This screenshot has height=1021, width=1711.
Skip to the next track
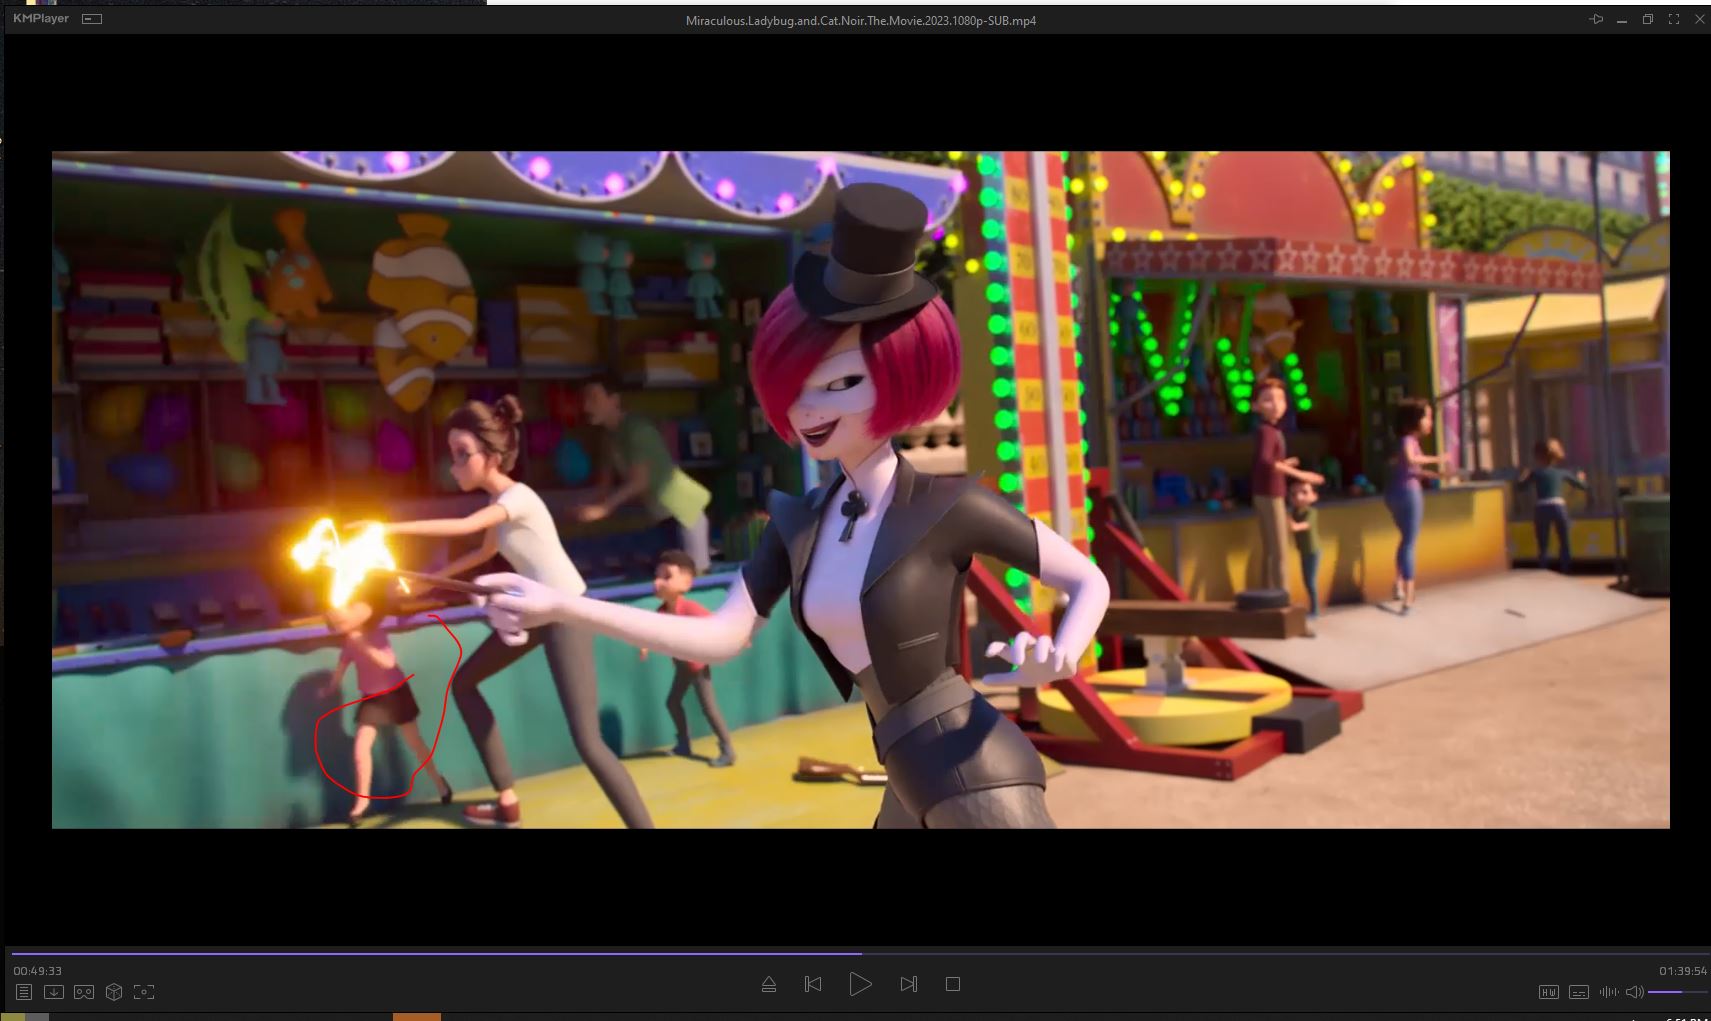(x=908, y=985)
